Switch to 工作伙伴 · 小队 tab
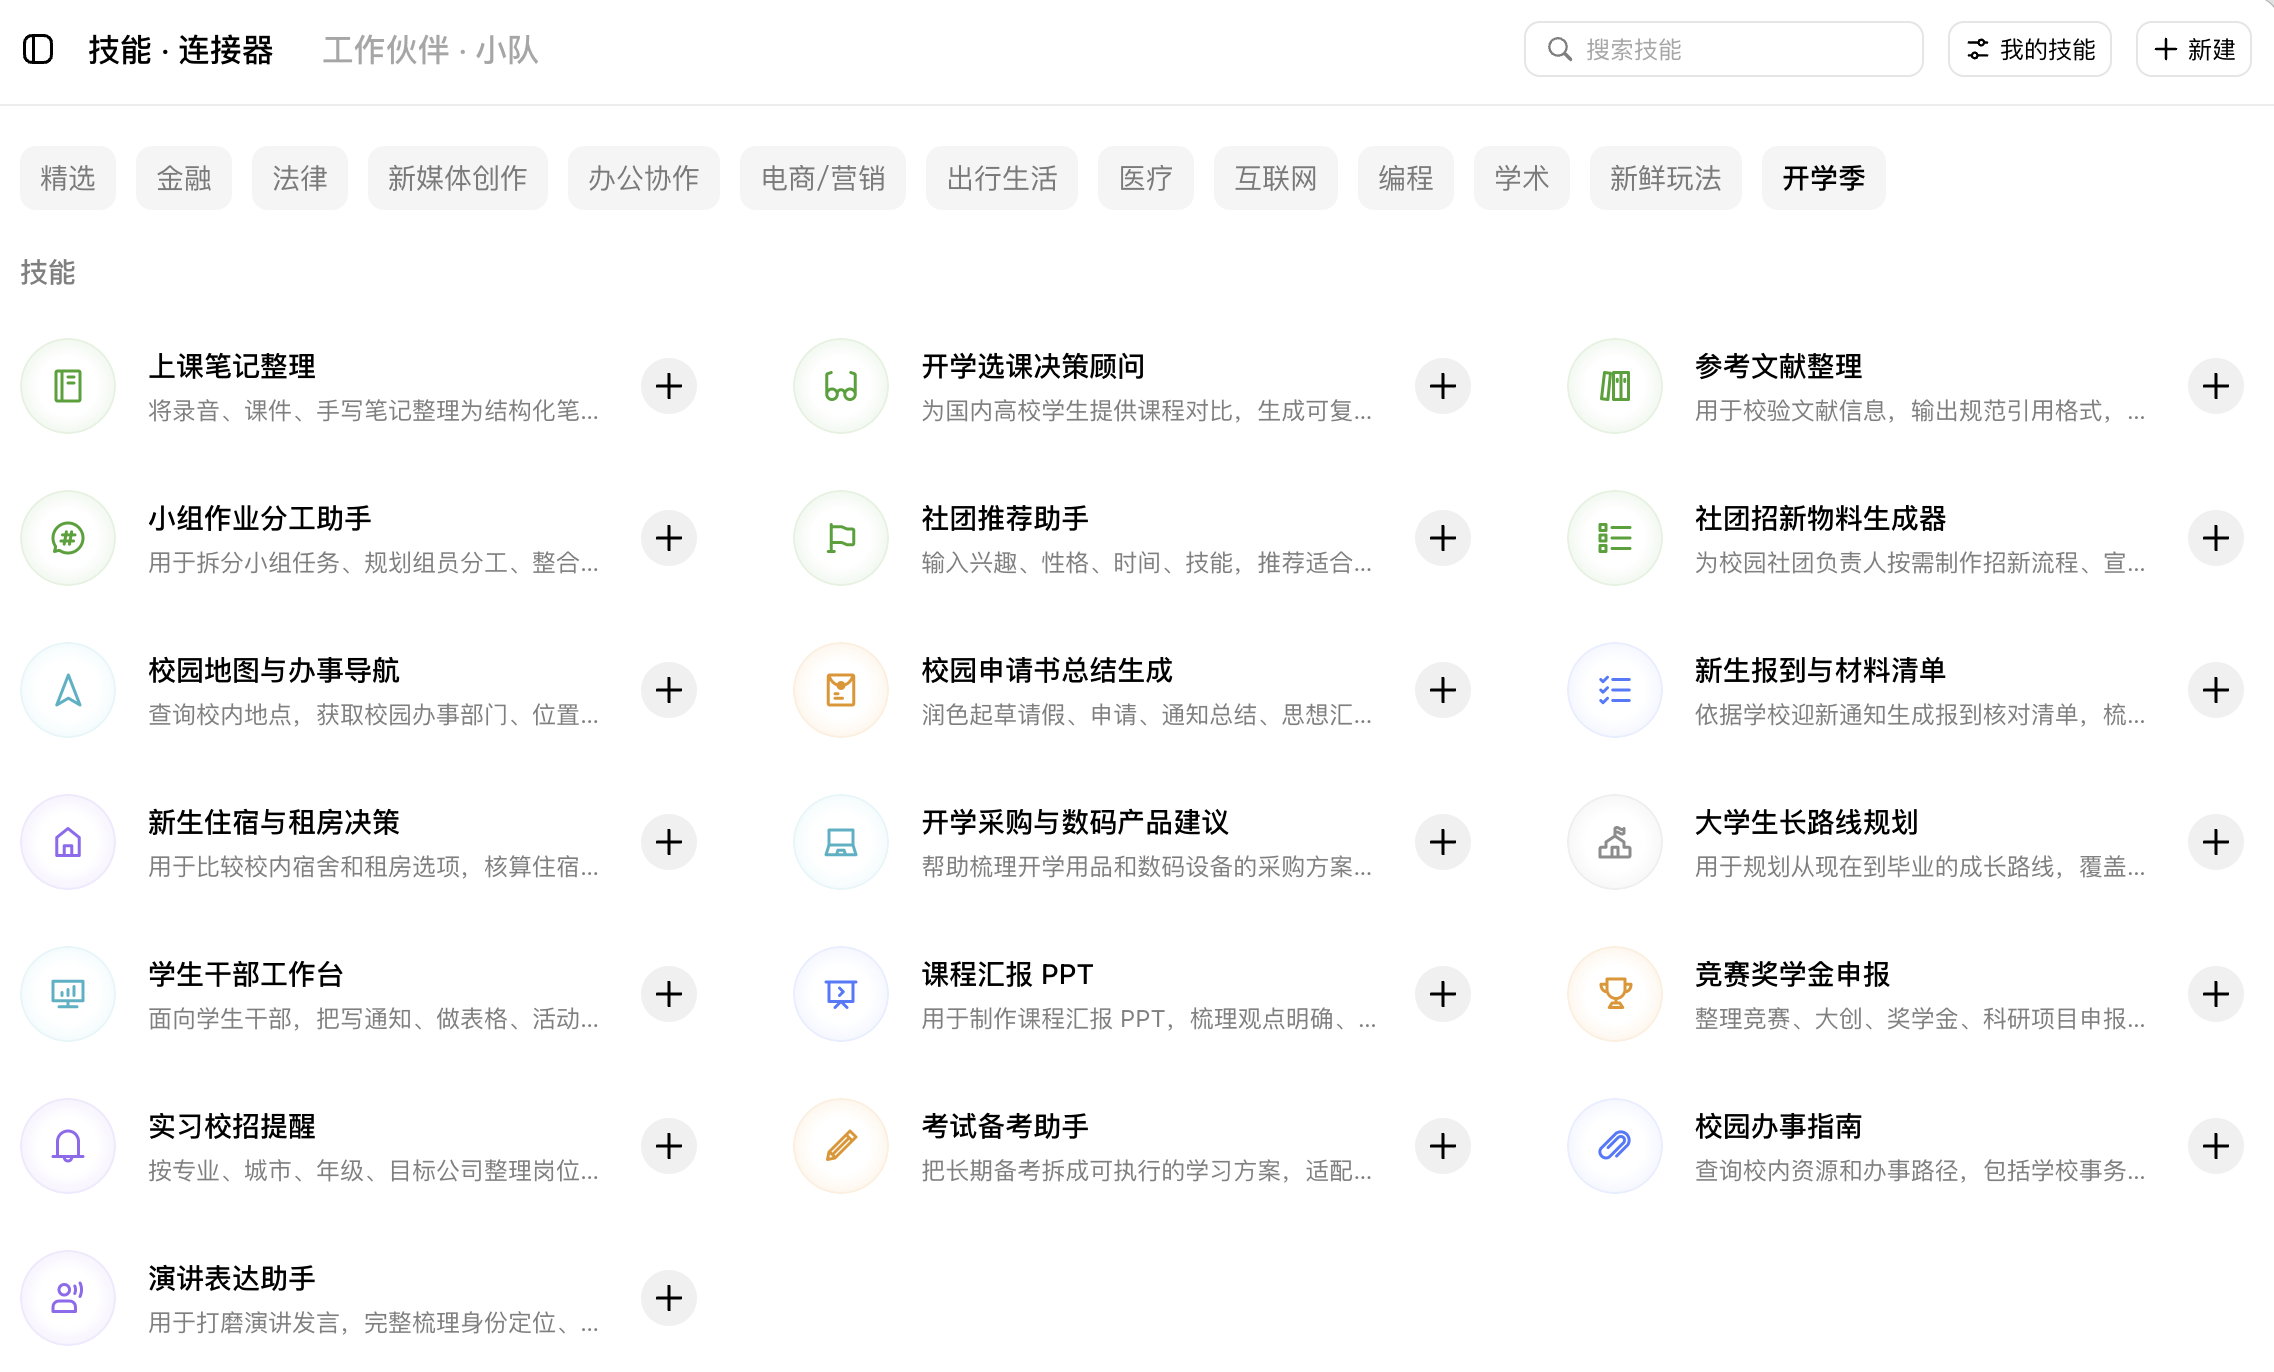 (x=431, y=49)
